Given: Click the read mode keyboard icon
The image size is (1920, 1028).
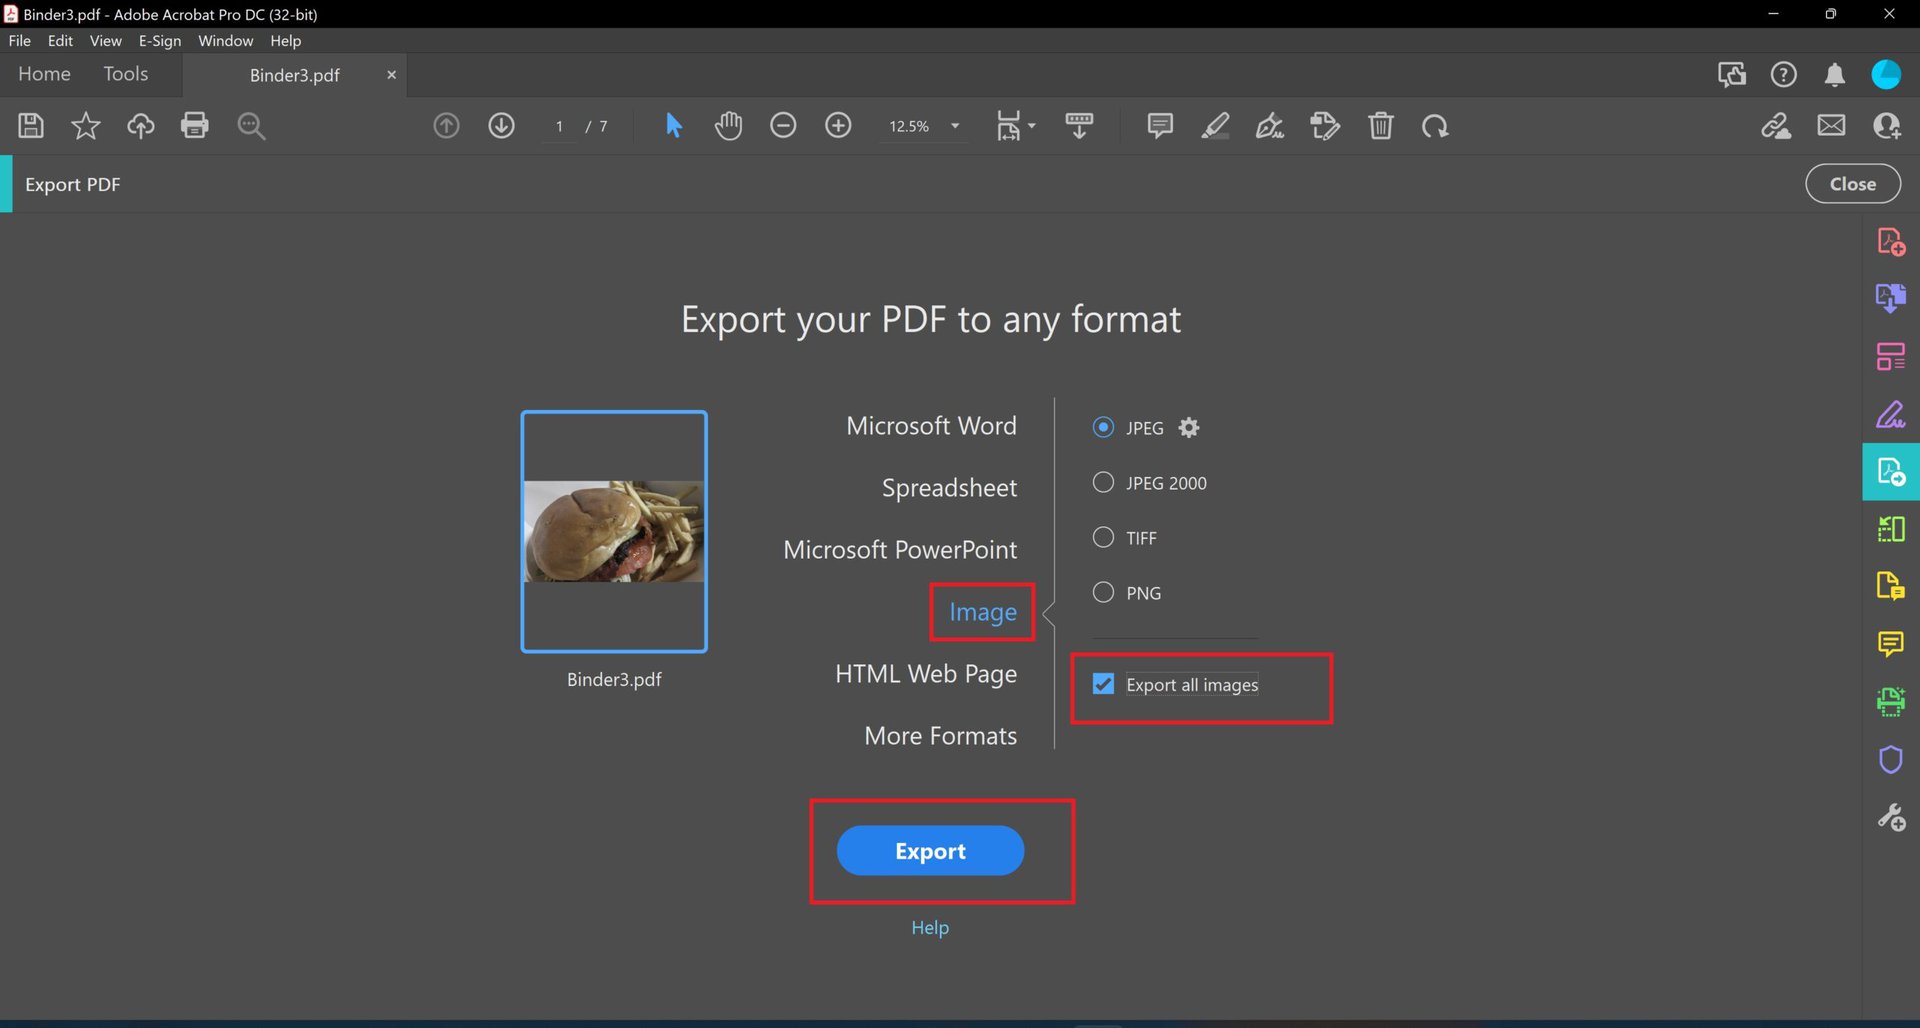Looking at the screenshot, I should point(1079,126).
